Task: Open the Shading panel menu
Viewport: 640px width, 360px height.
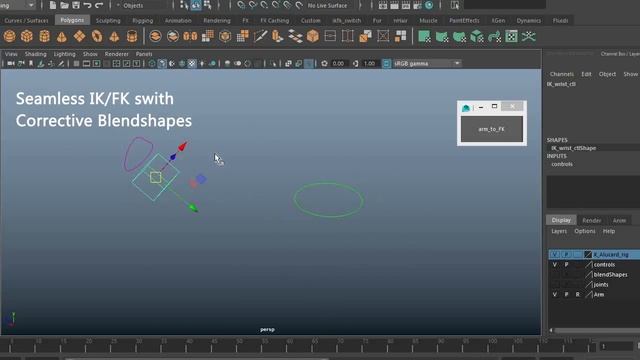Action: (x=36, y=54)
